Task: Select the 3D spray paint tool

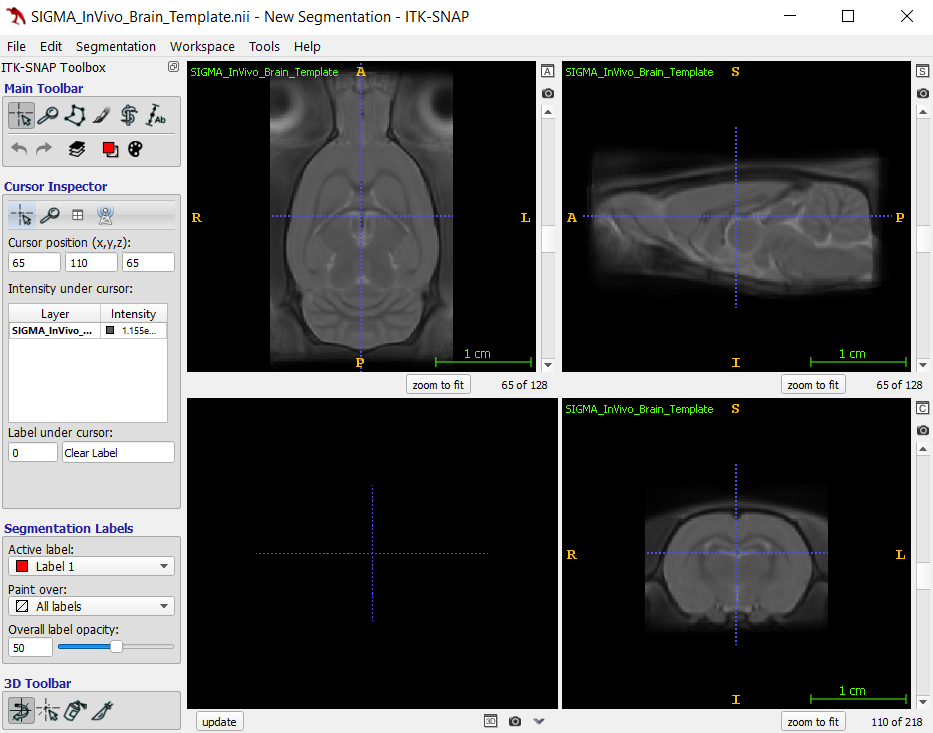Action: click(73, 710)
